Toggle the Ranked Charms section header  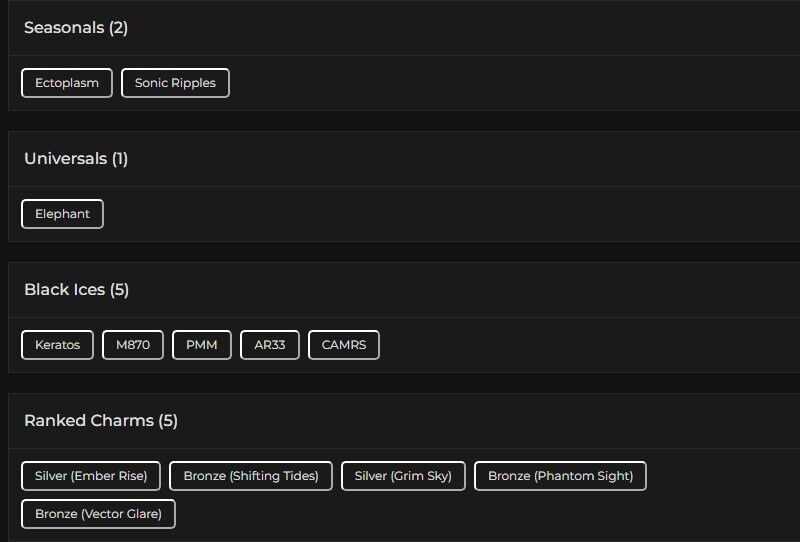pyautogui.click(x=400, y=421)
